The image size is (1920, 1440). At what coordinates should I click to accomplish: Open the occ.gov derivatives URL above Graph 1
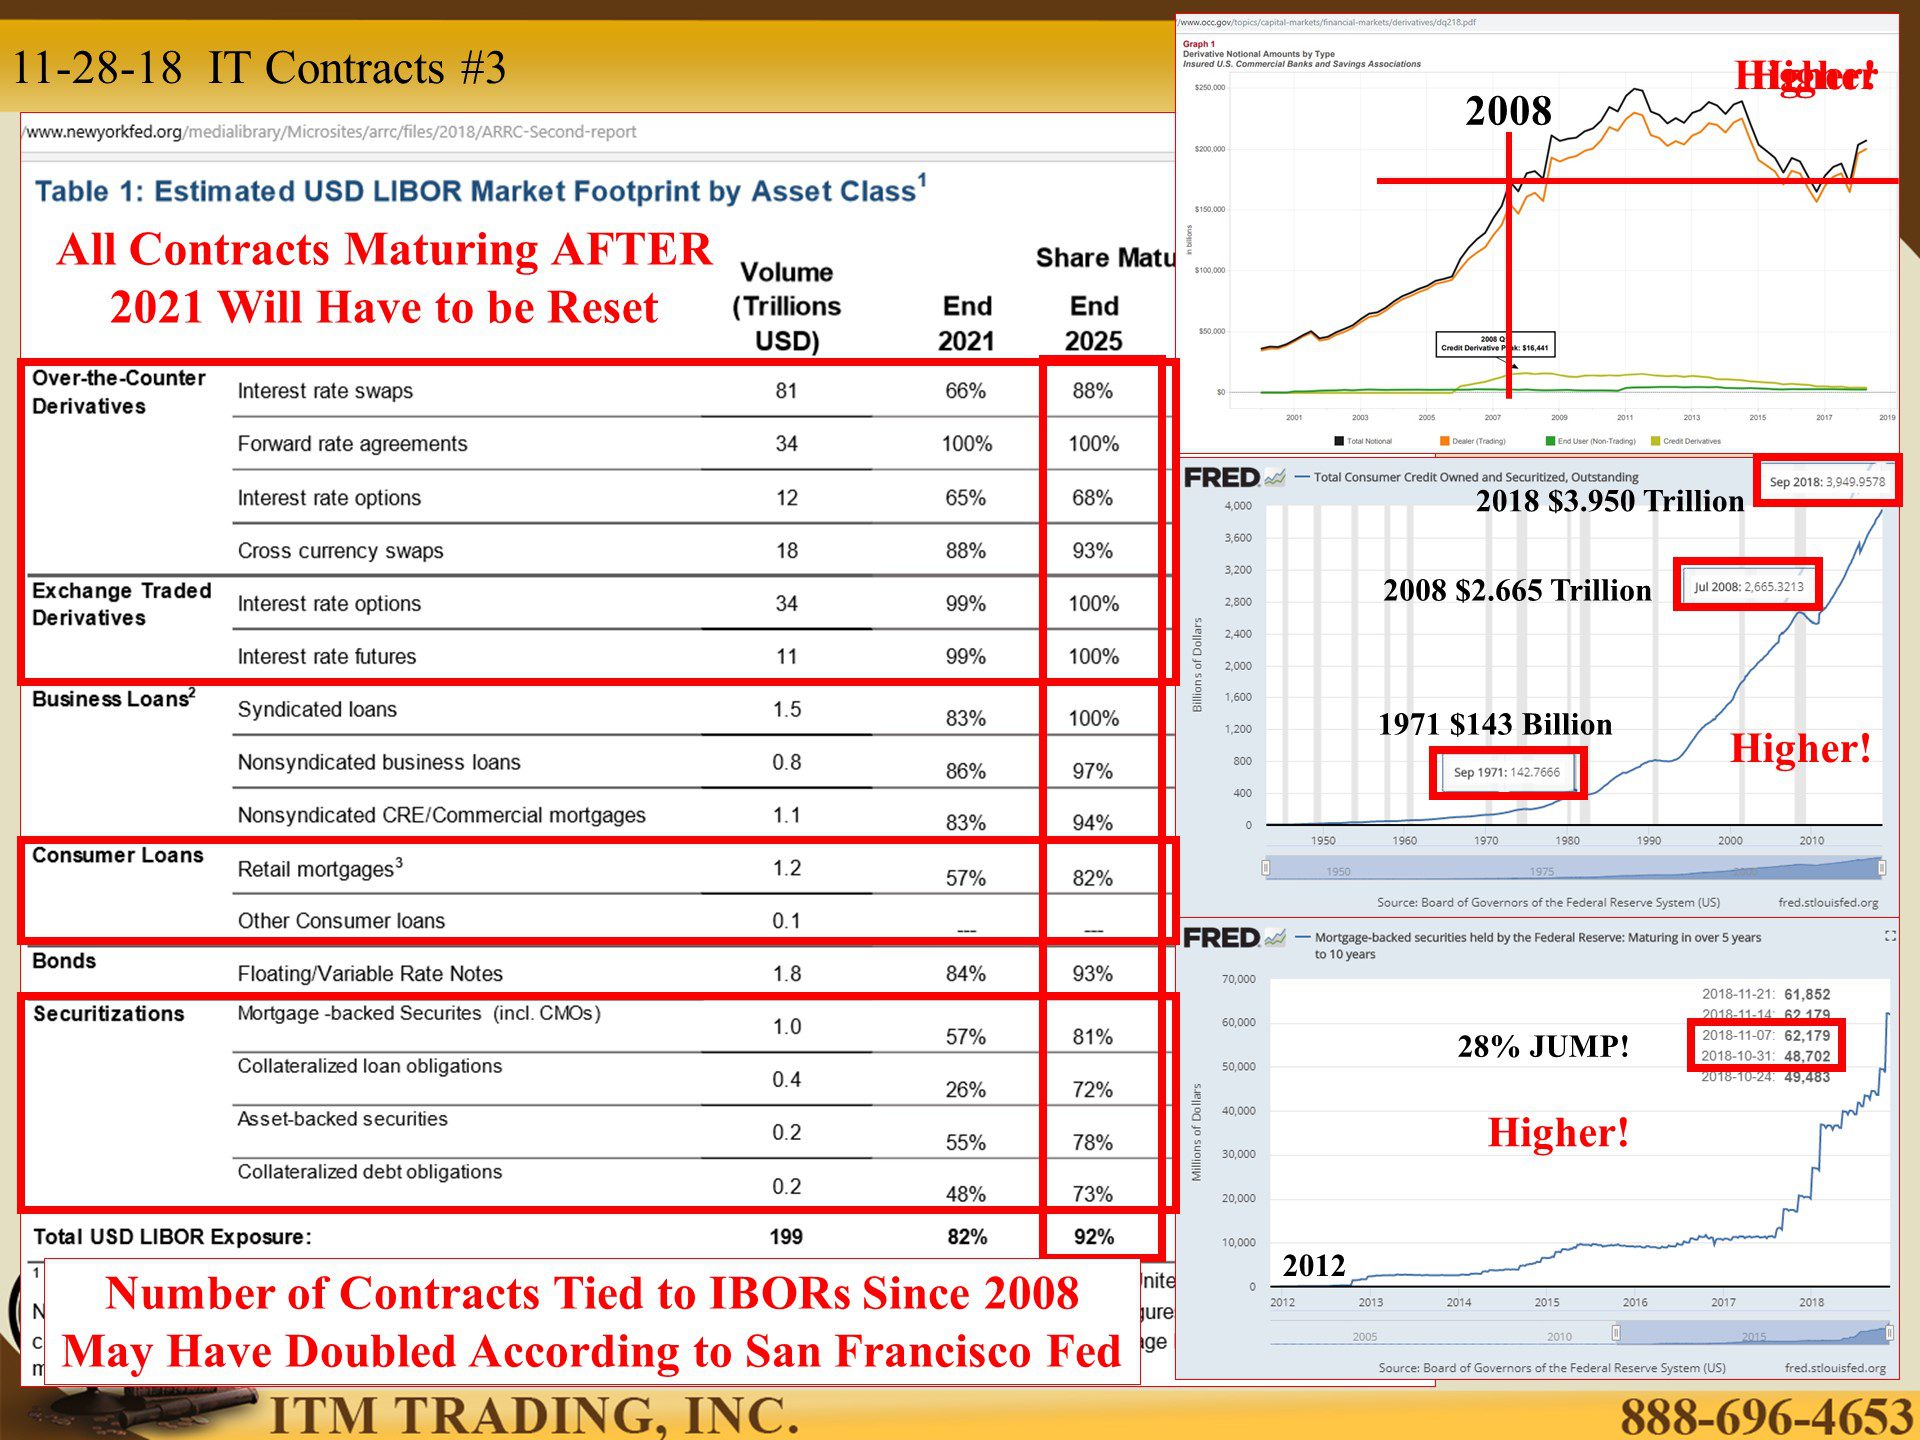tap(1327, 22)
